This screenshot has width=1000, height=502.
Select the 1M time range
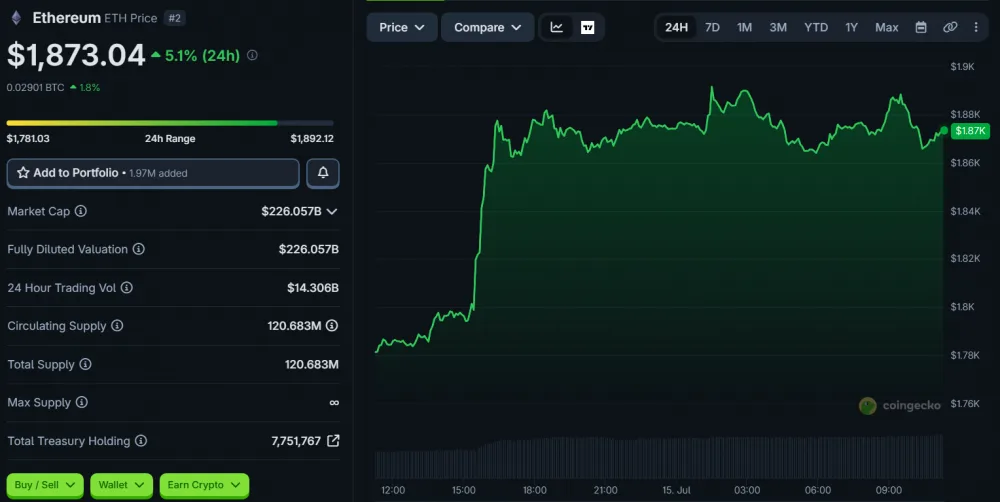744,27
